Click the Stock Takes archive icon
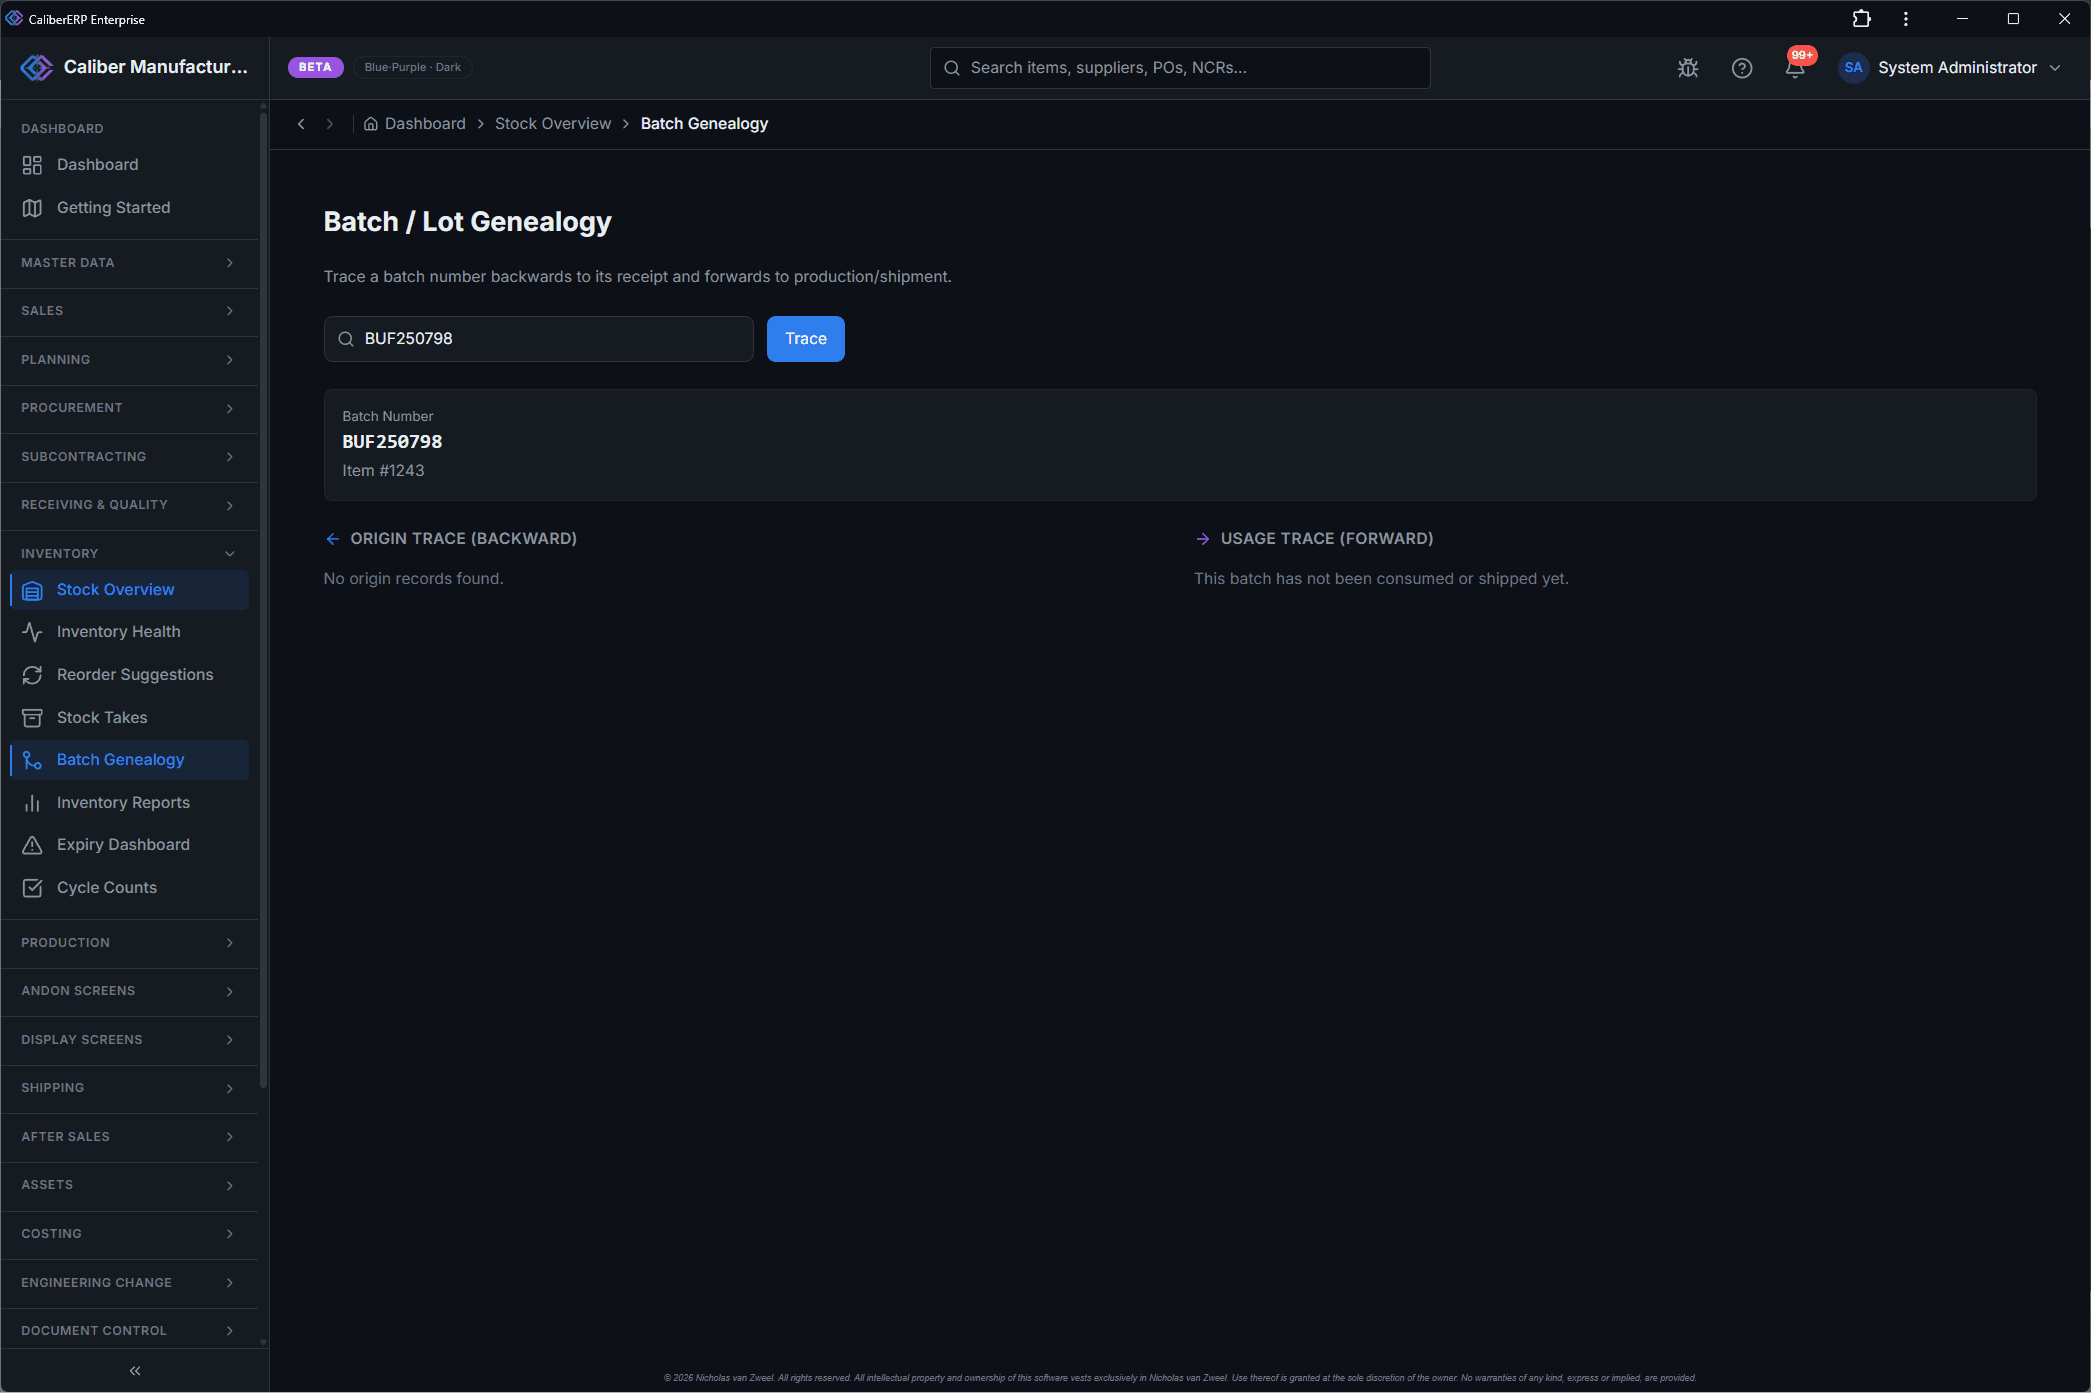Screen dimensions: 2091x1393 tap(32, 718)
